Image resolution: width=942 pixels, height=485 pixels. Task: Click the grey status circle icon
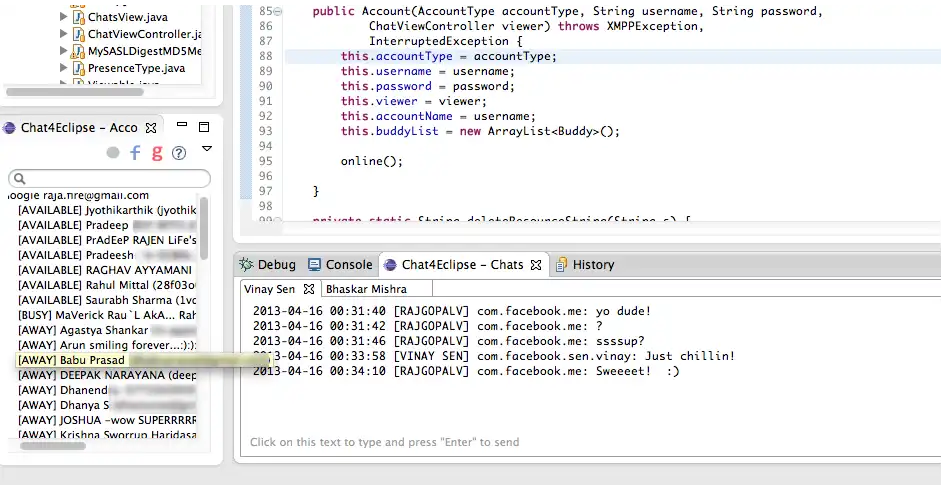click(113, 153)
